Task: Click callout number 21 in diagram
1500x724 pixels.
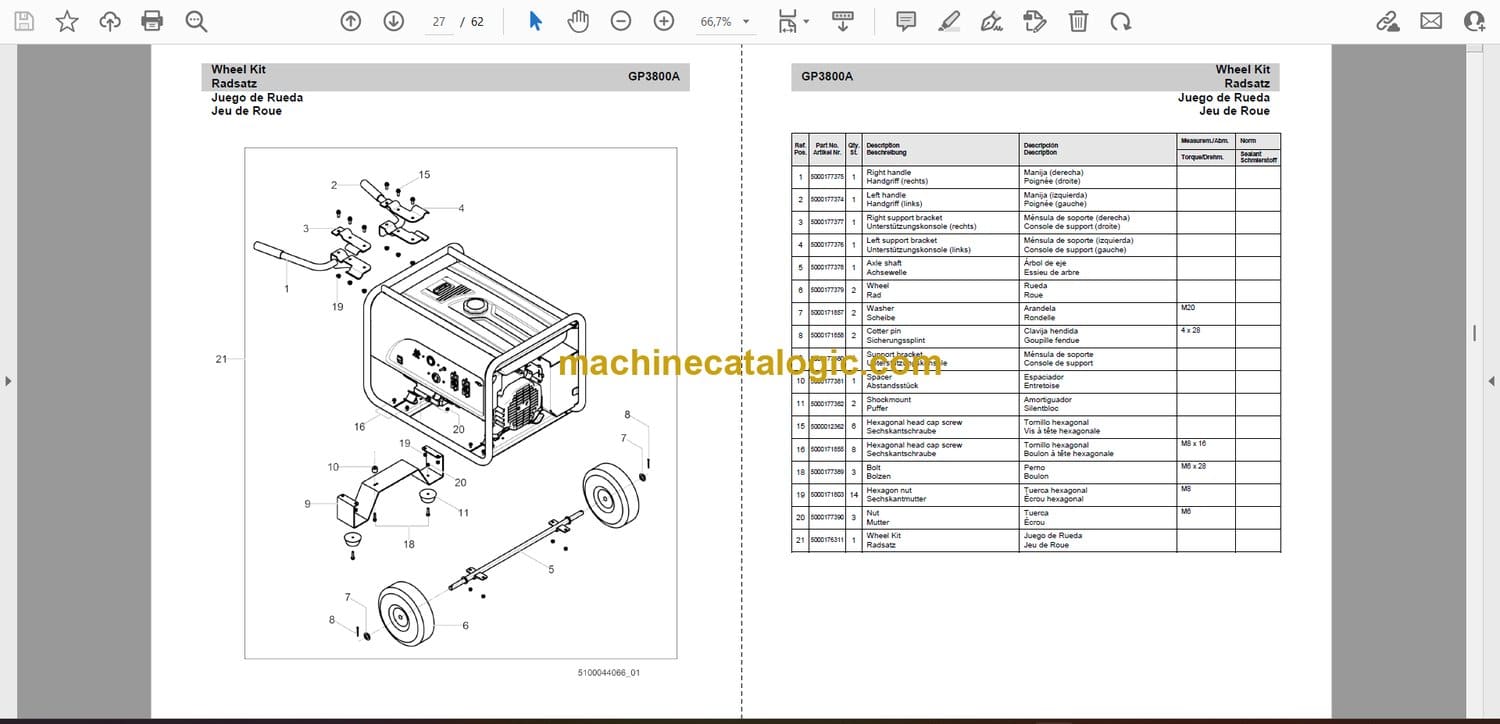Action: (x=221, y=359)
